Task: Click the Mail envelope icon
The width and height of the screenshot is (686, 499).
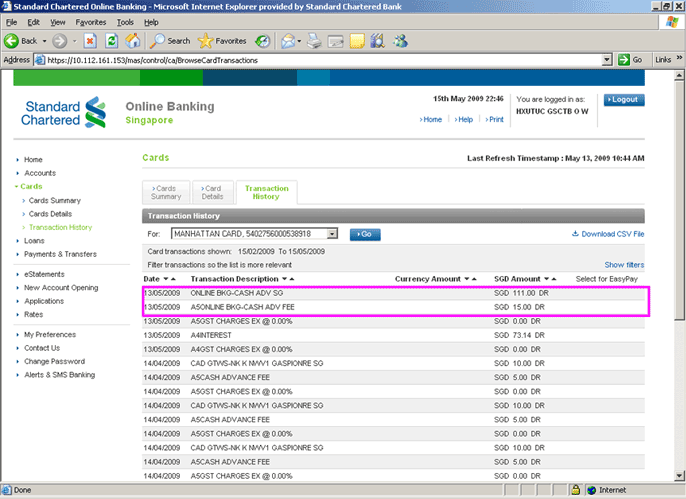Action: pos(288,41)
